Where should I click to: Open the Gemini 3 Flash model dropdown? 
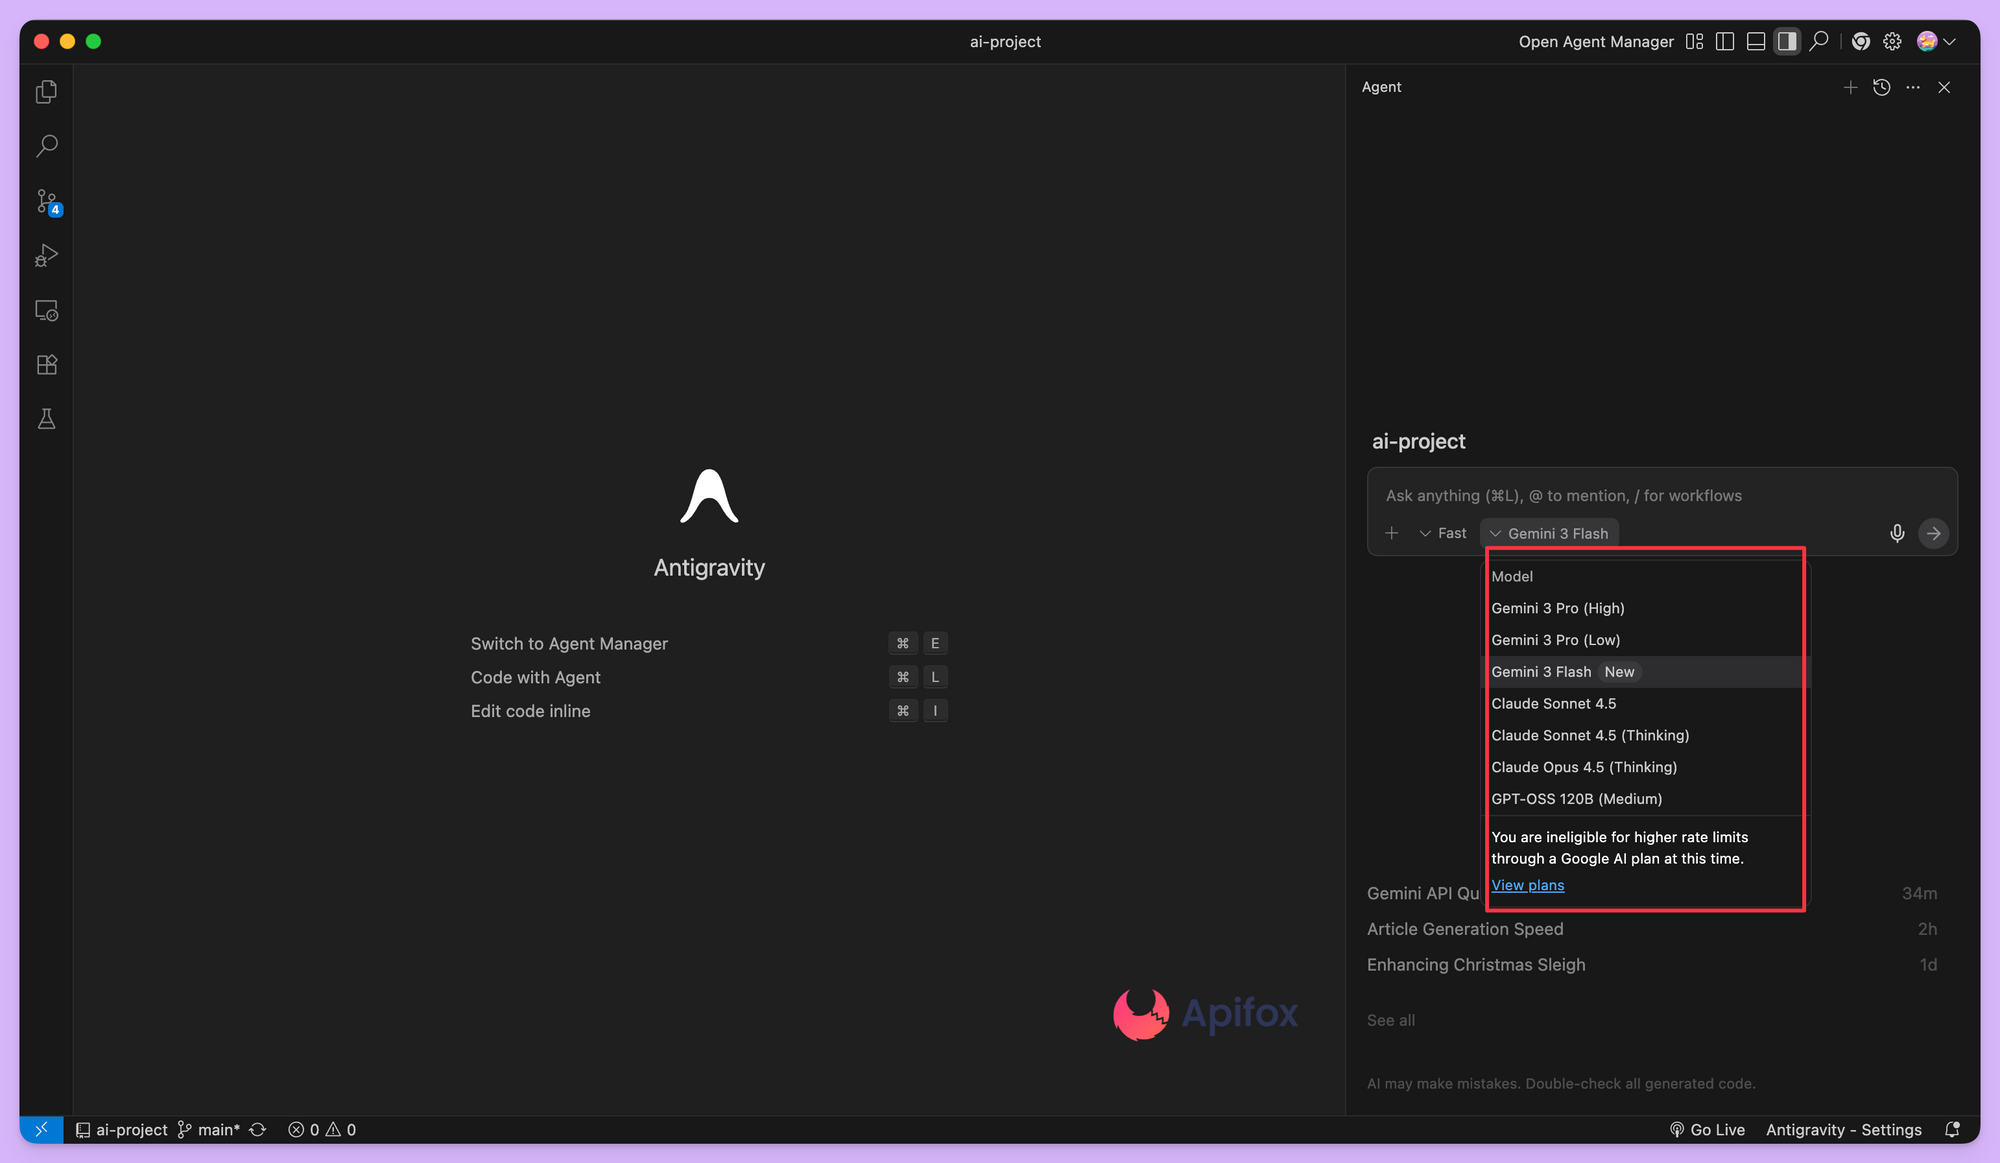pos(1549,533)
